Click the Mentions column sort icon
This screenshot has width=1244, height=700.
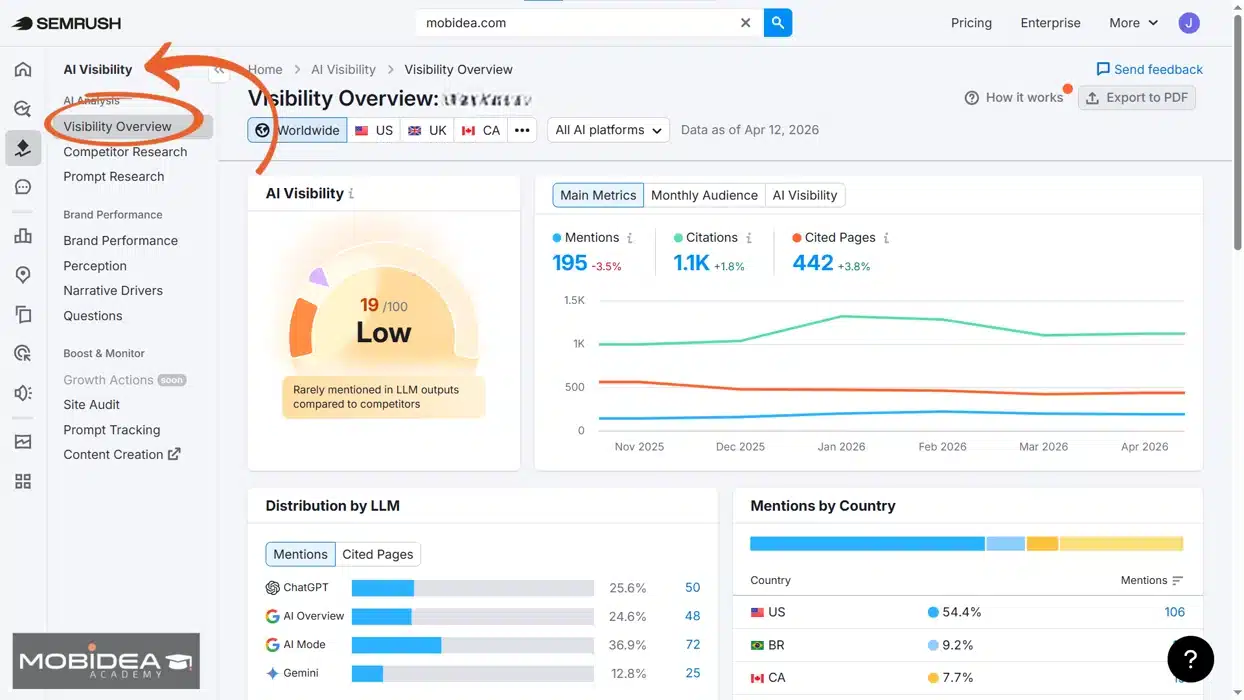[x=1177, y=581]
